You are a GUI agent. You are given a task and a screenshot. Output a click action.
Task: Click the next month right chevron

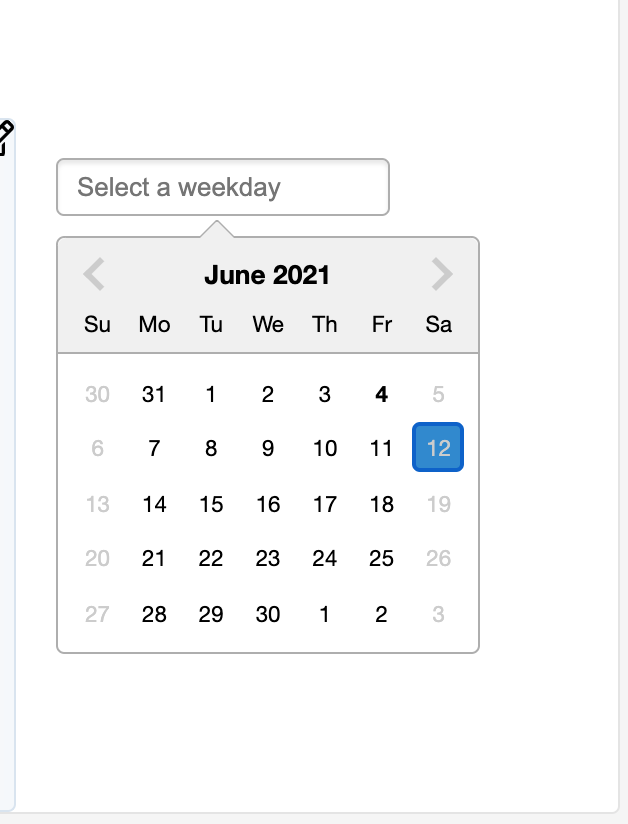pyautogui.click(x=440, y=274)
